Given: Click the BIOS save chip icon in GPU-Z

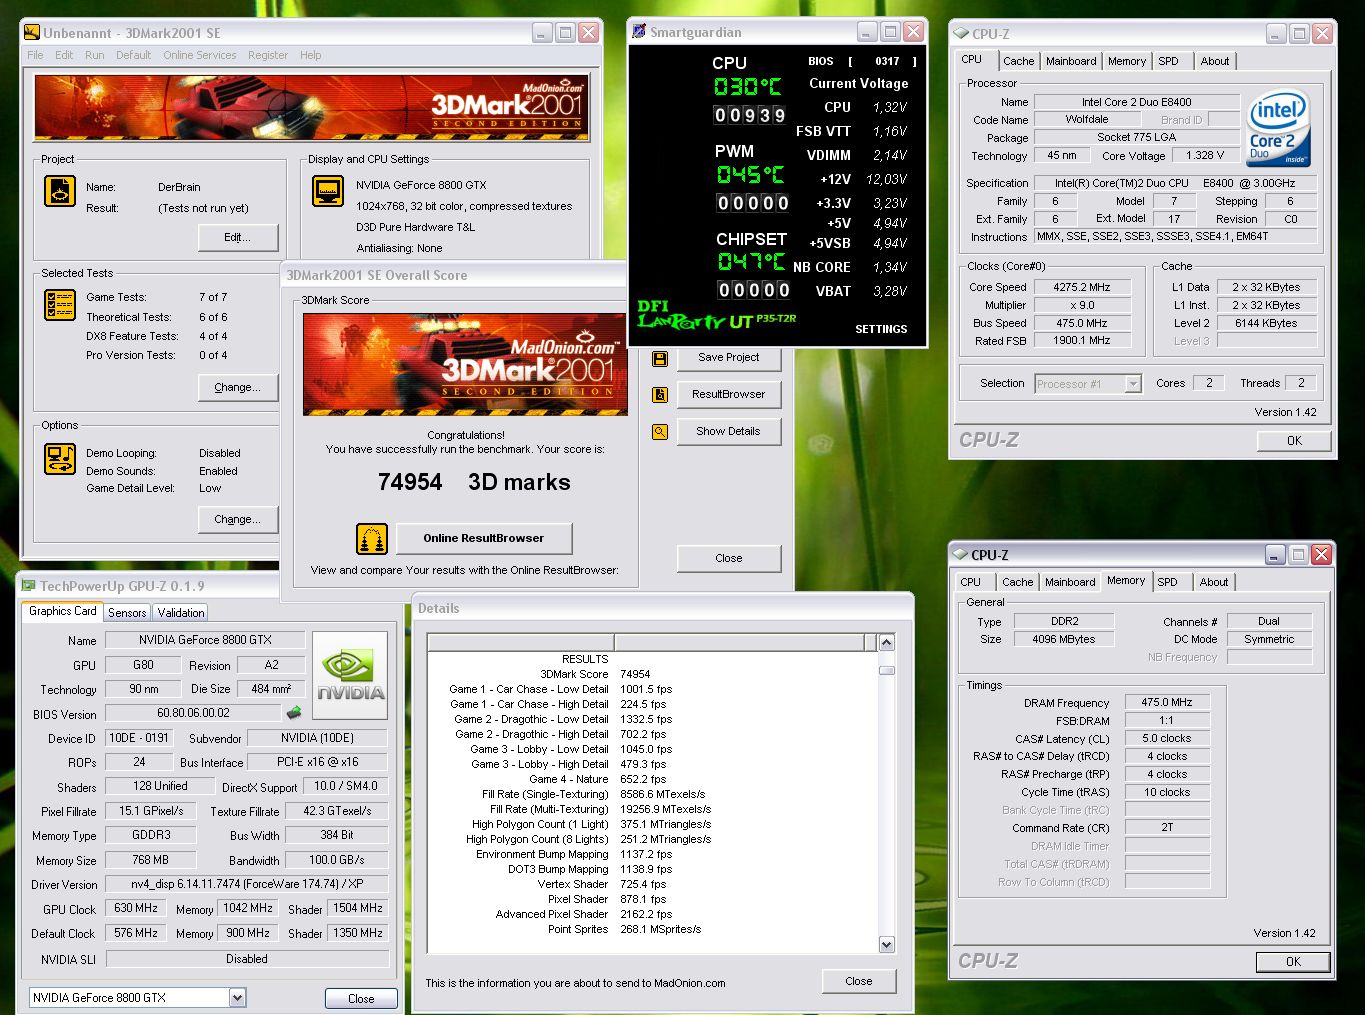Looking at the screenshot, I should pyautogui.click(x=294, y=713).
